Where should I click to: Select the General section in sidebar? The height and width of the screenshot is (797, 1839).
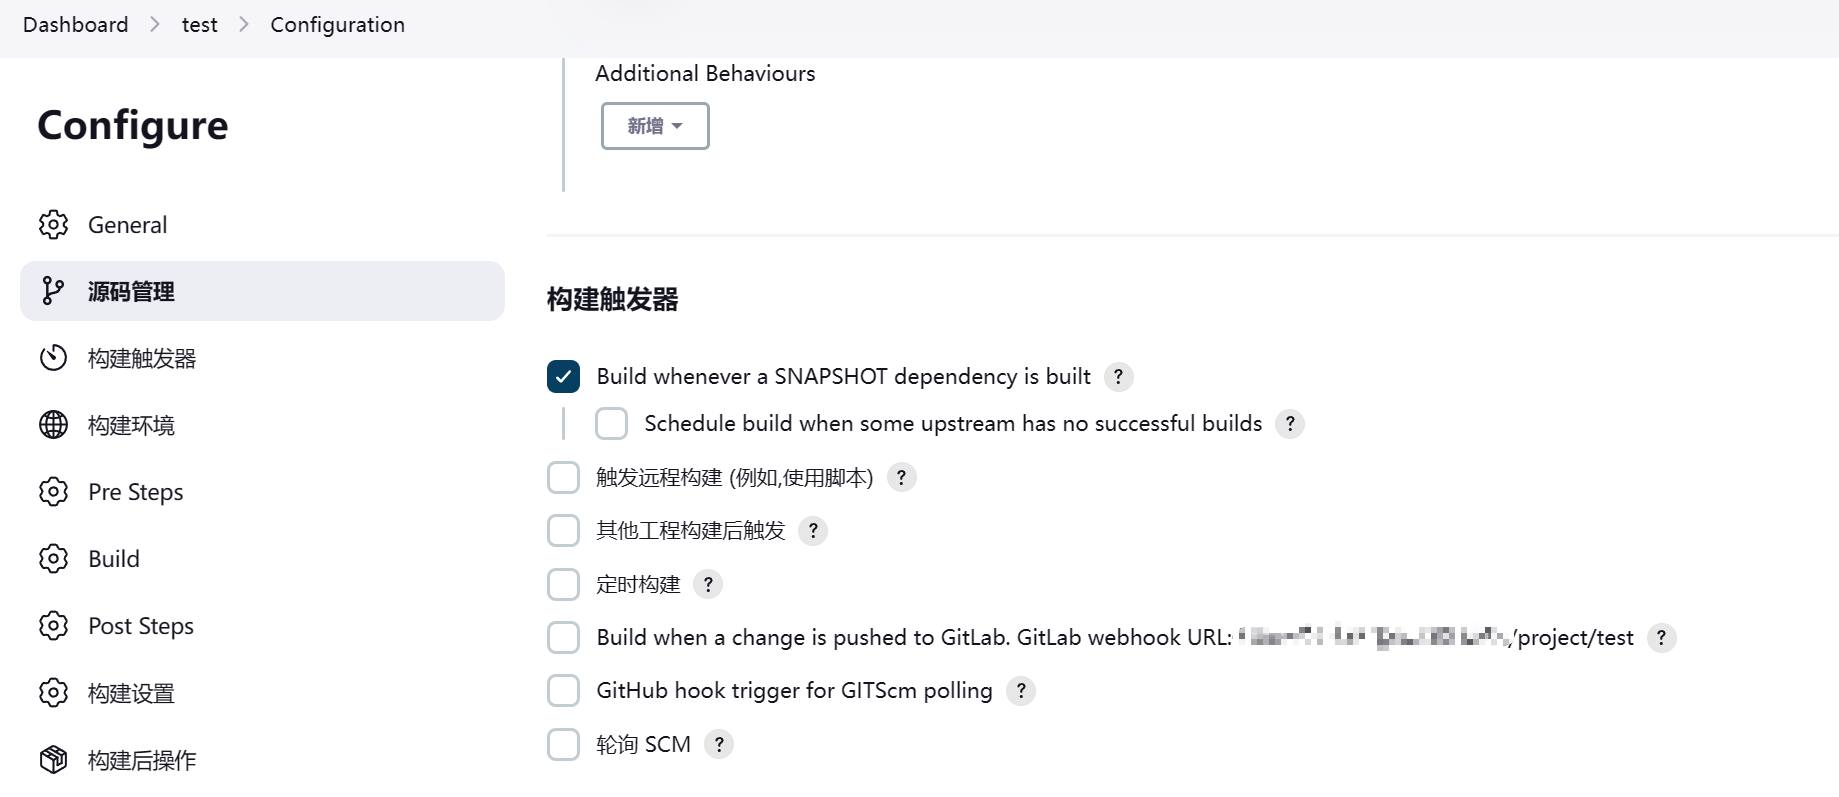(127, 224)
